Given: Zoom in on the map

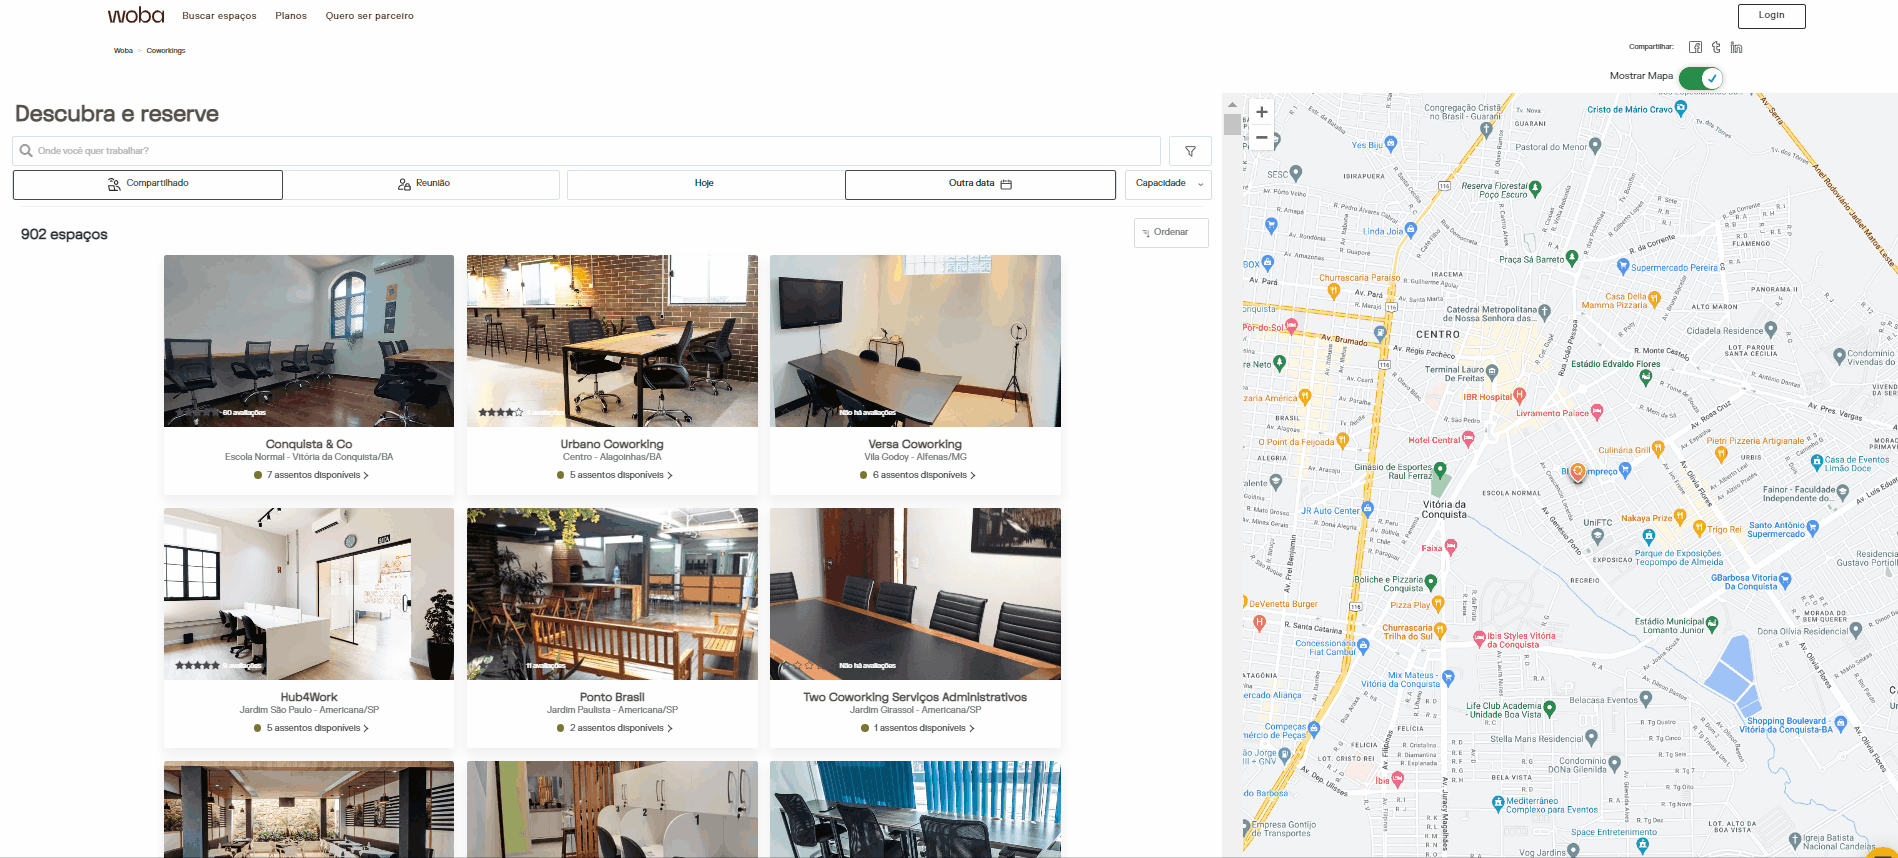Looking at the screenshot, I should [x=1262, y=112].
